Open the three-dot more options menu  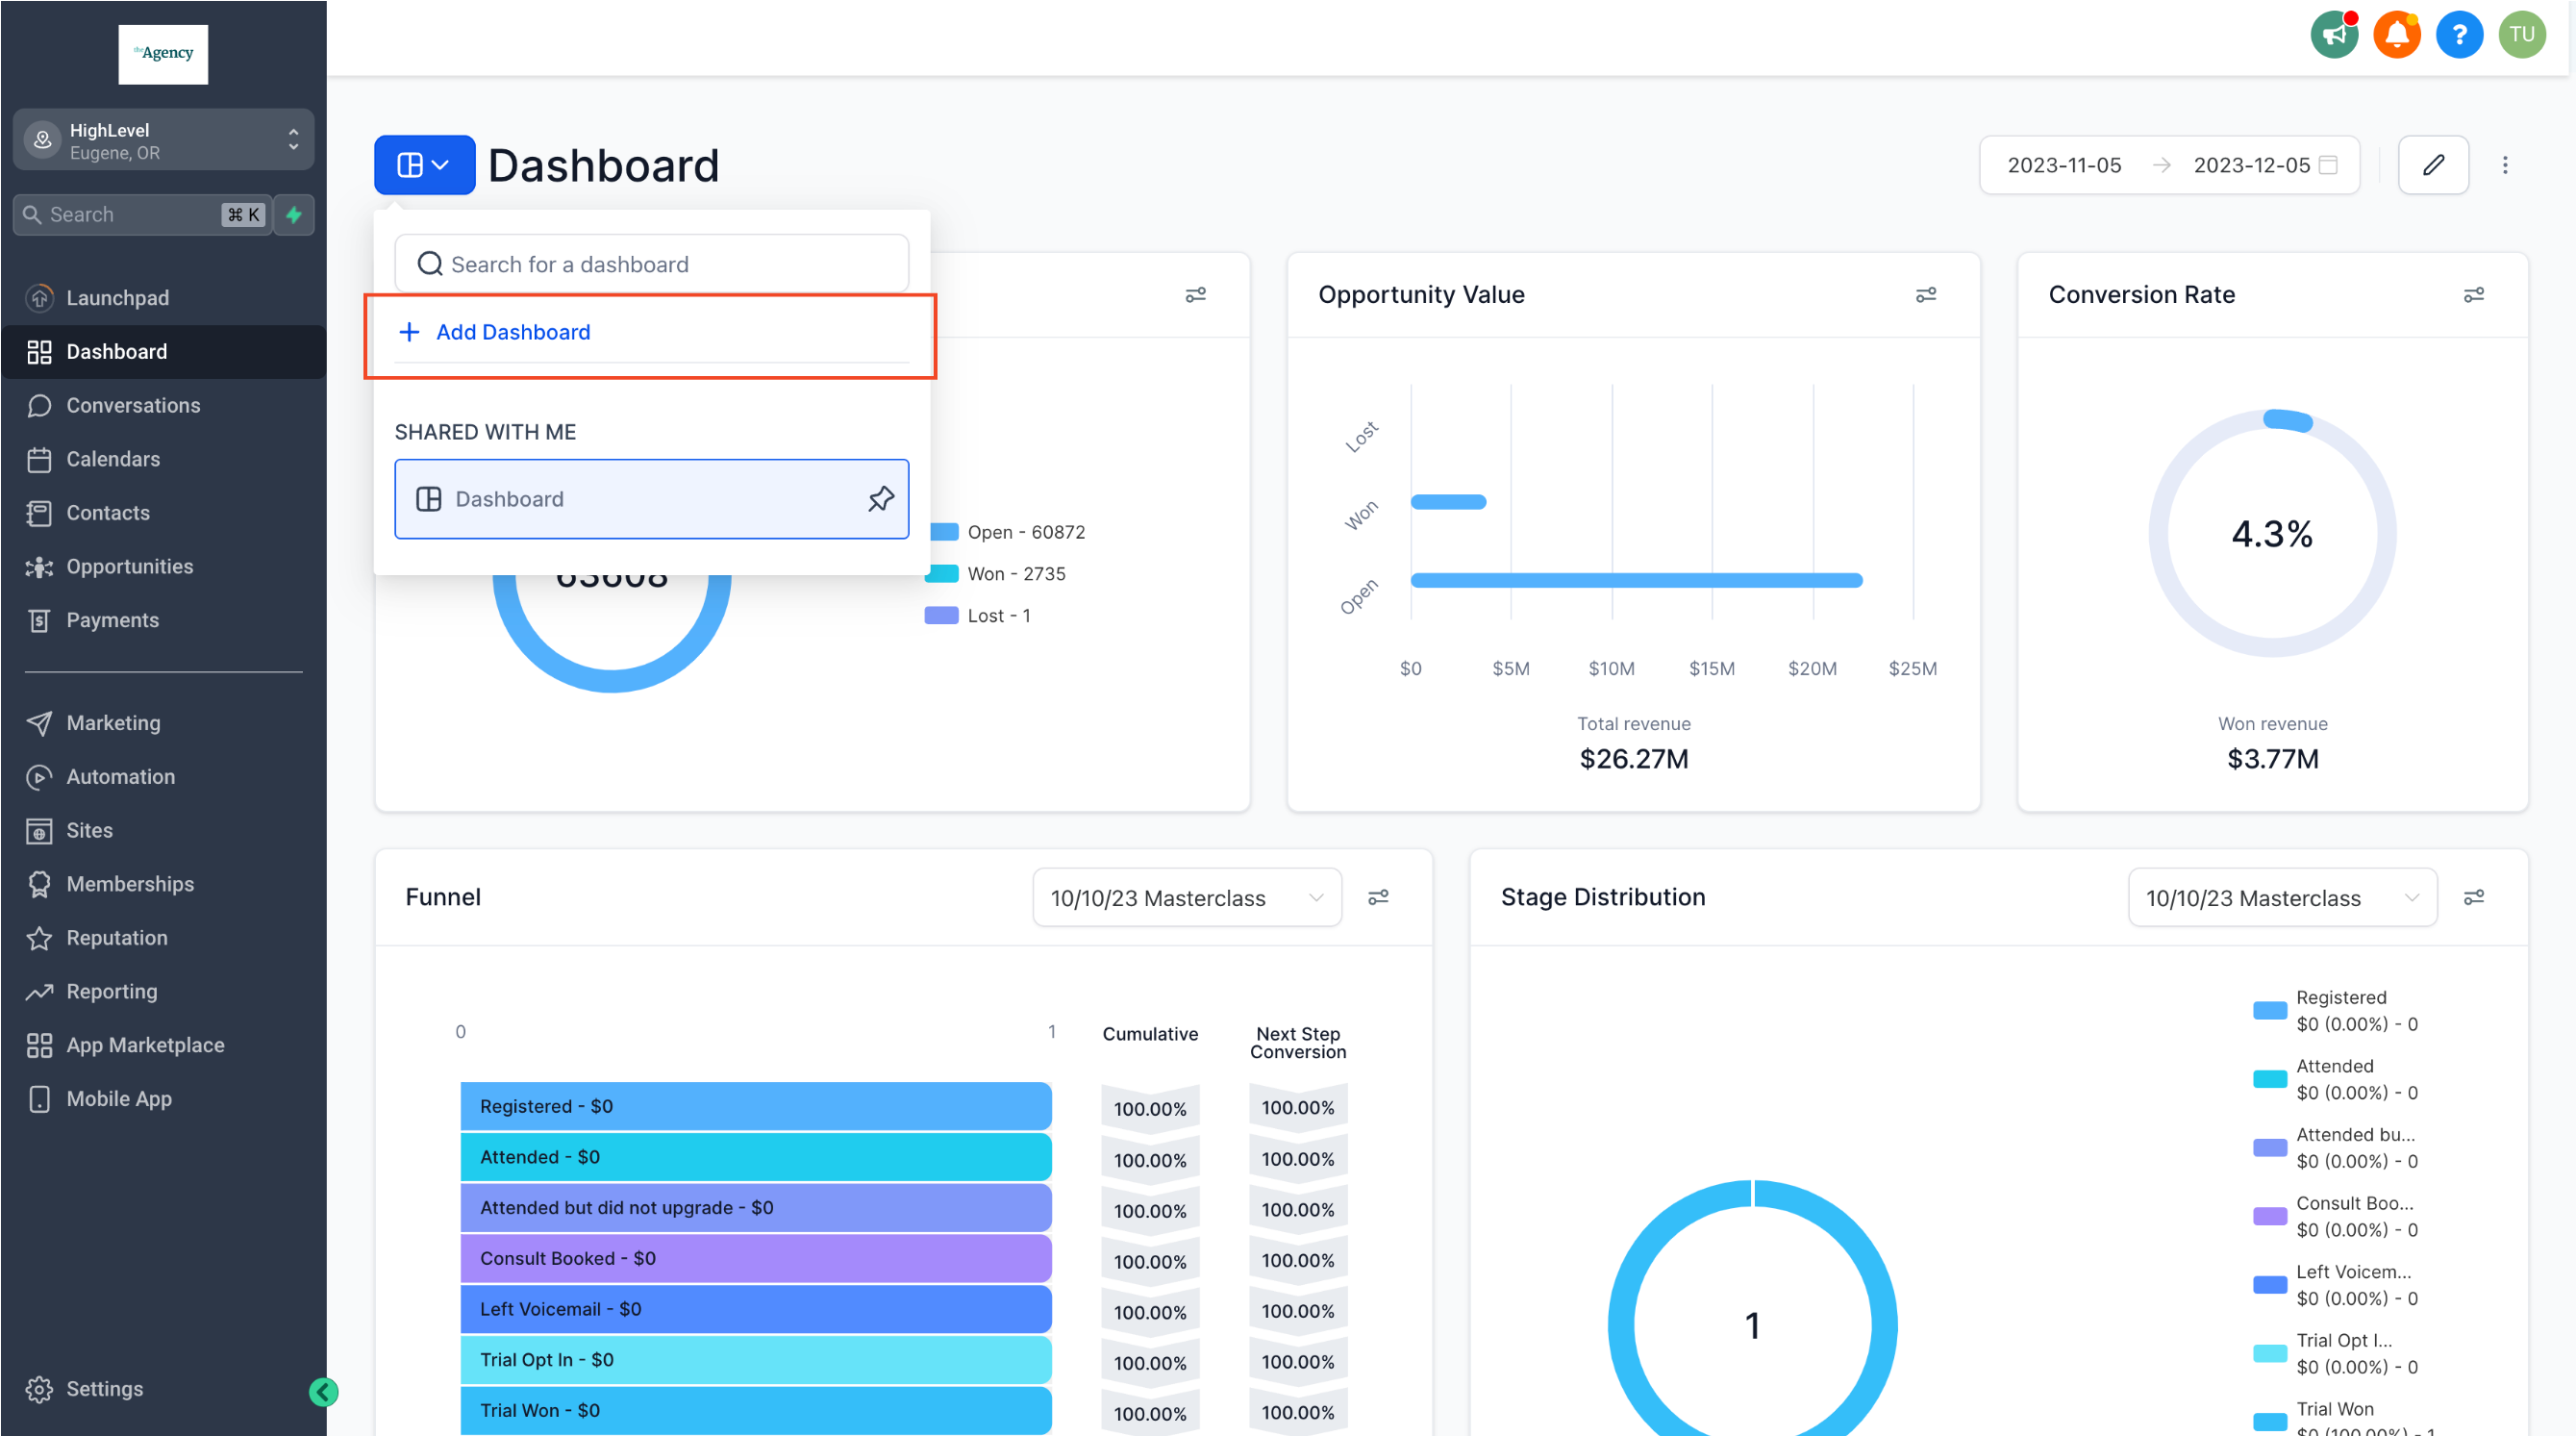point(2504,165)
